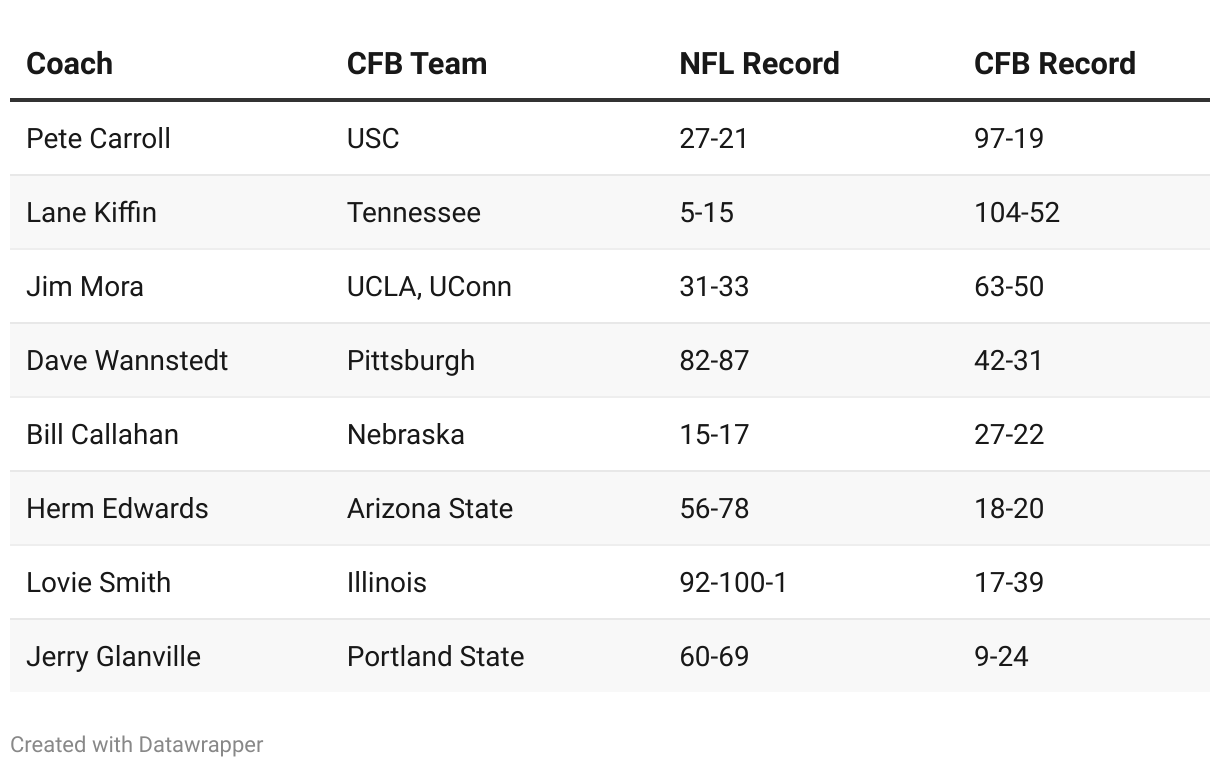Select the UCLA, UConn cell

tap(429, 286)
